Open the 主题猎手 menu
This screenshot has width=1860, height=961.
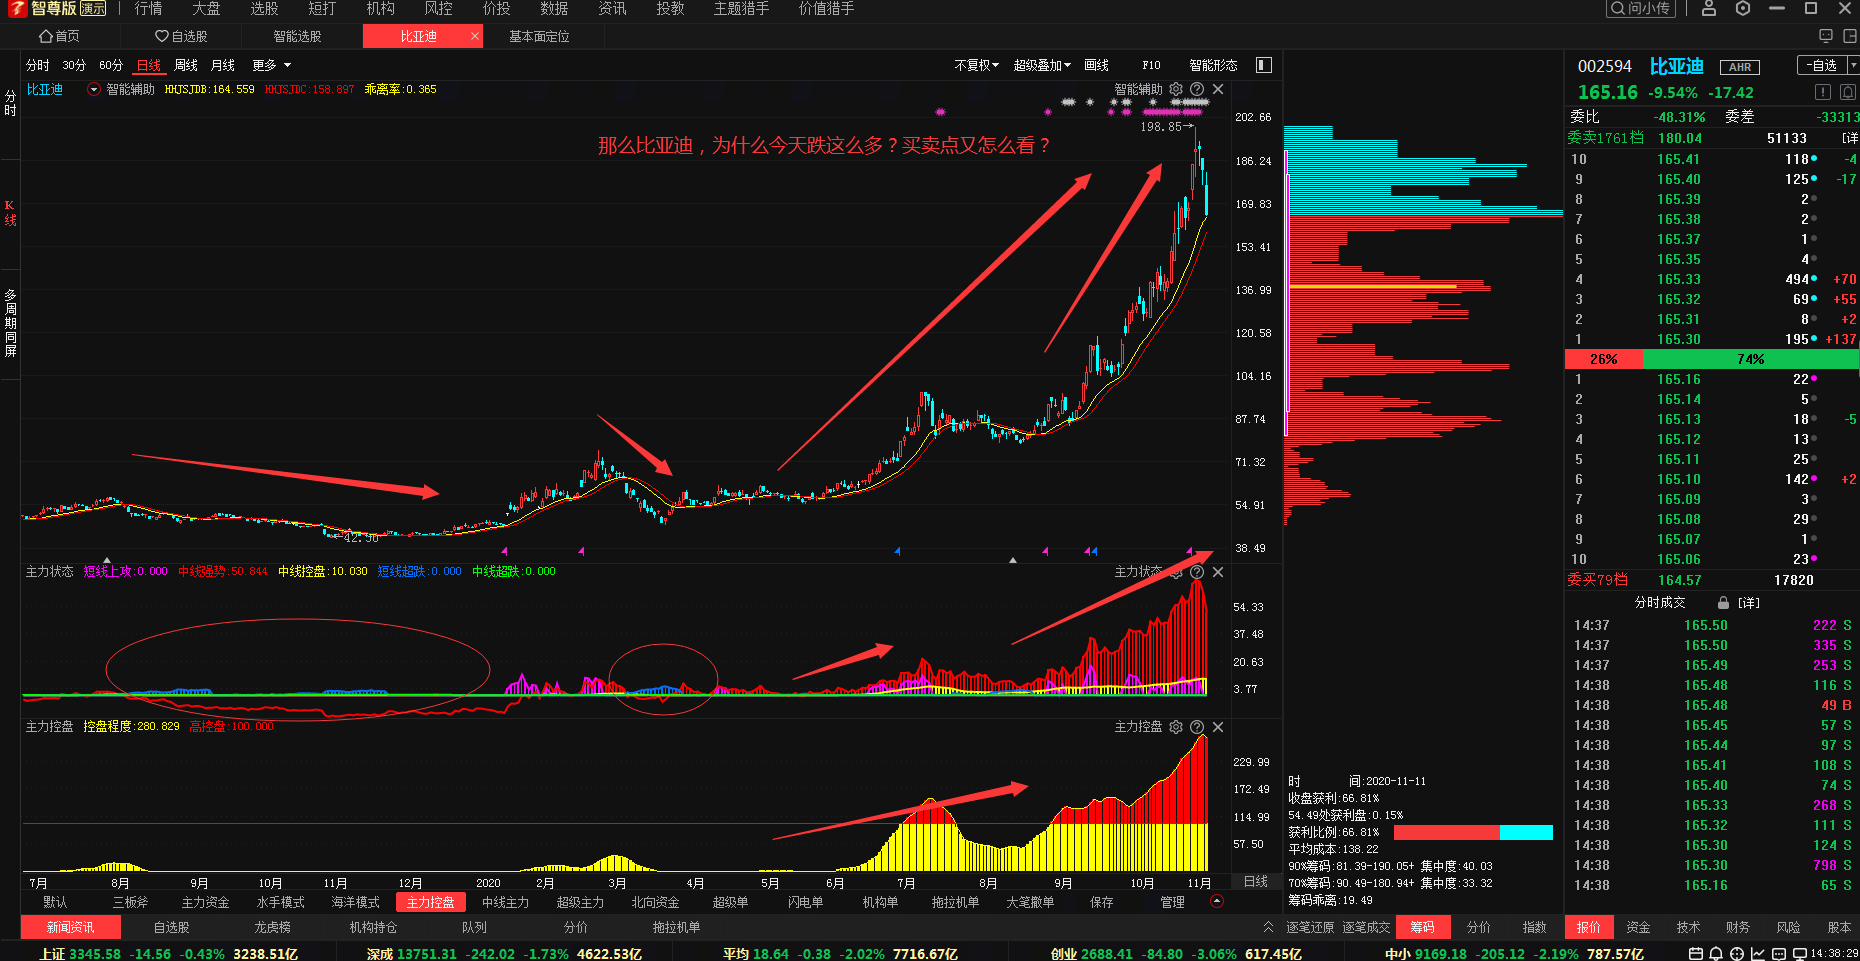click(x=741, y=8)
